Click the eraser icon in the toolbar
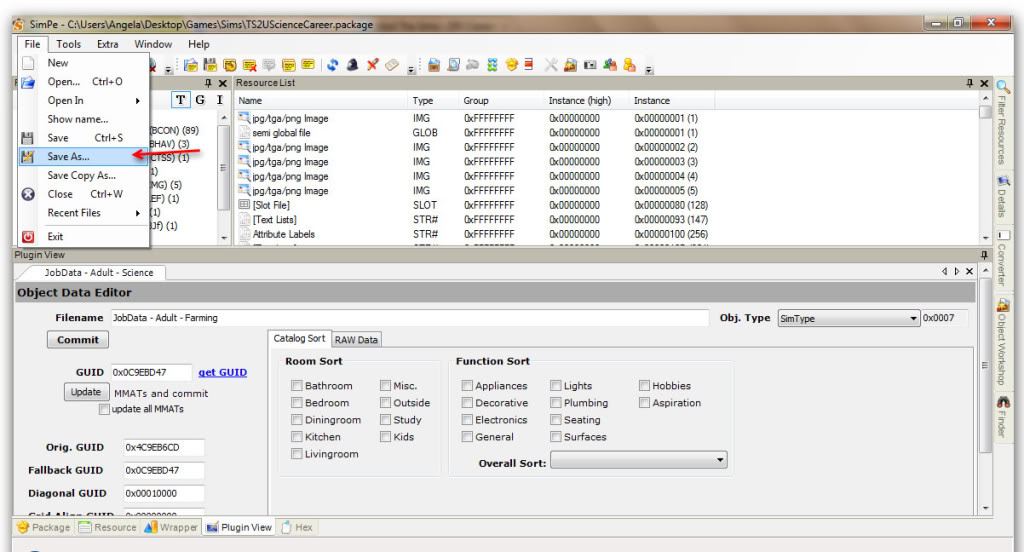 coord(392,65)
